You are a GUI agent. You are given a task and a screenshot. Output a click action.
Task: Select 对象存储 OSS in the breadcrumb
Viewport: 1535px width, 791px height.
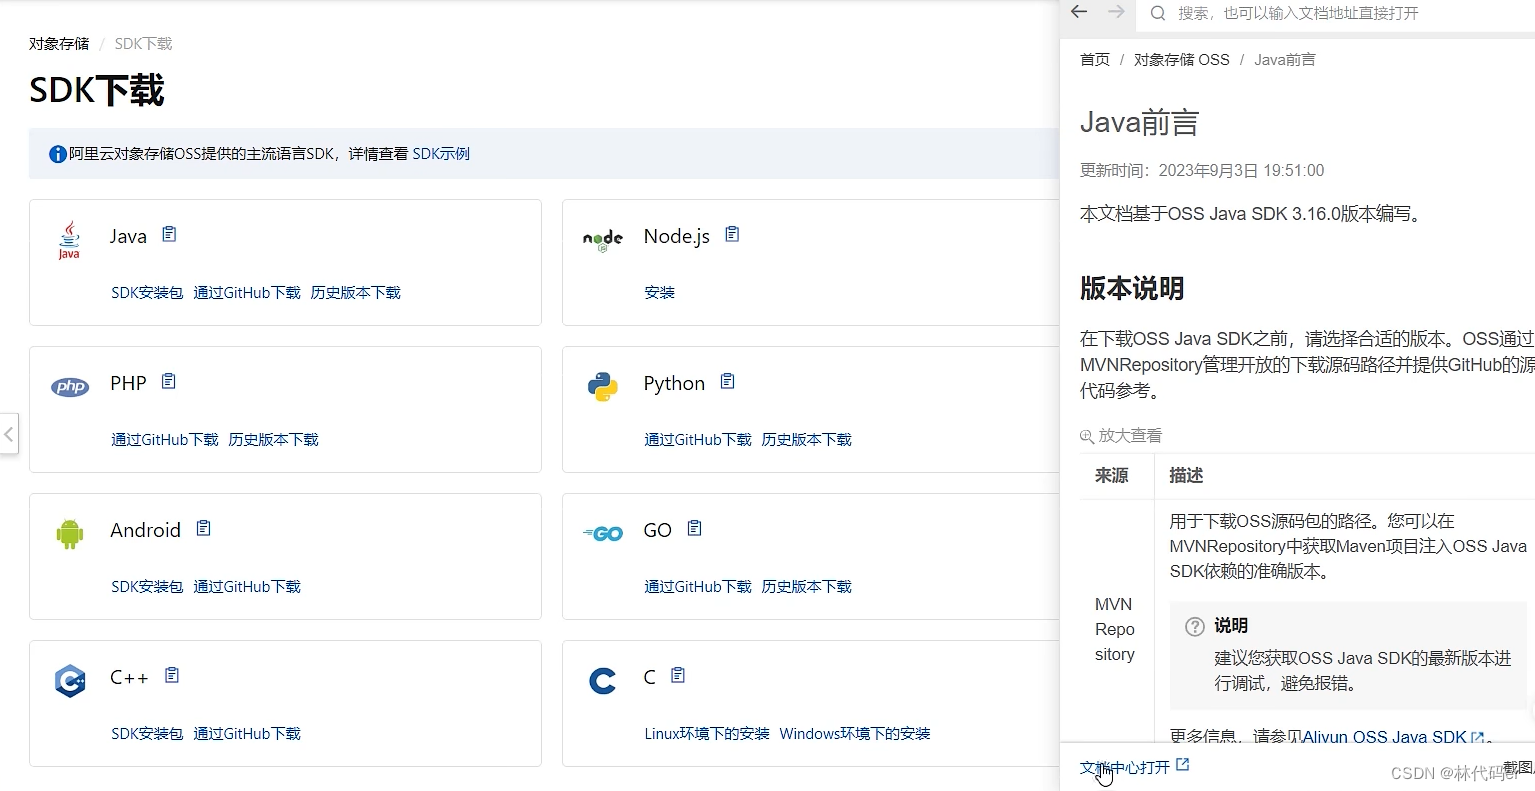coord(1181,59)
